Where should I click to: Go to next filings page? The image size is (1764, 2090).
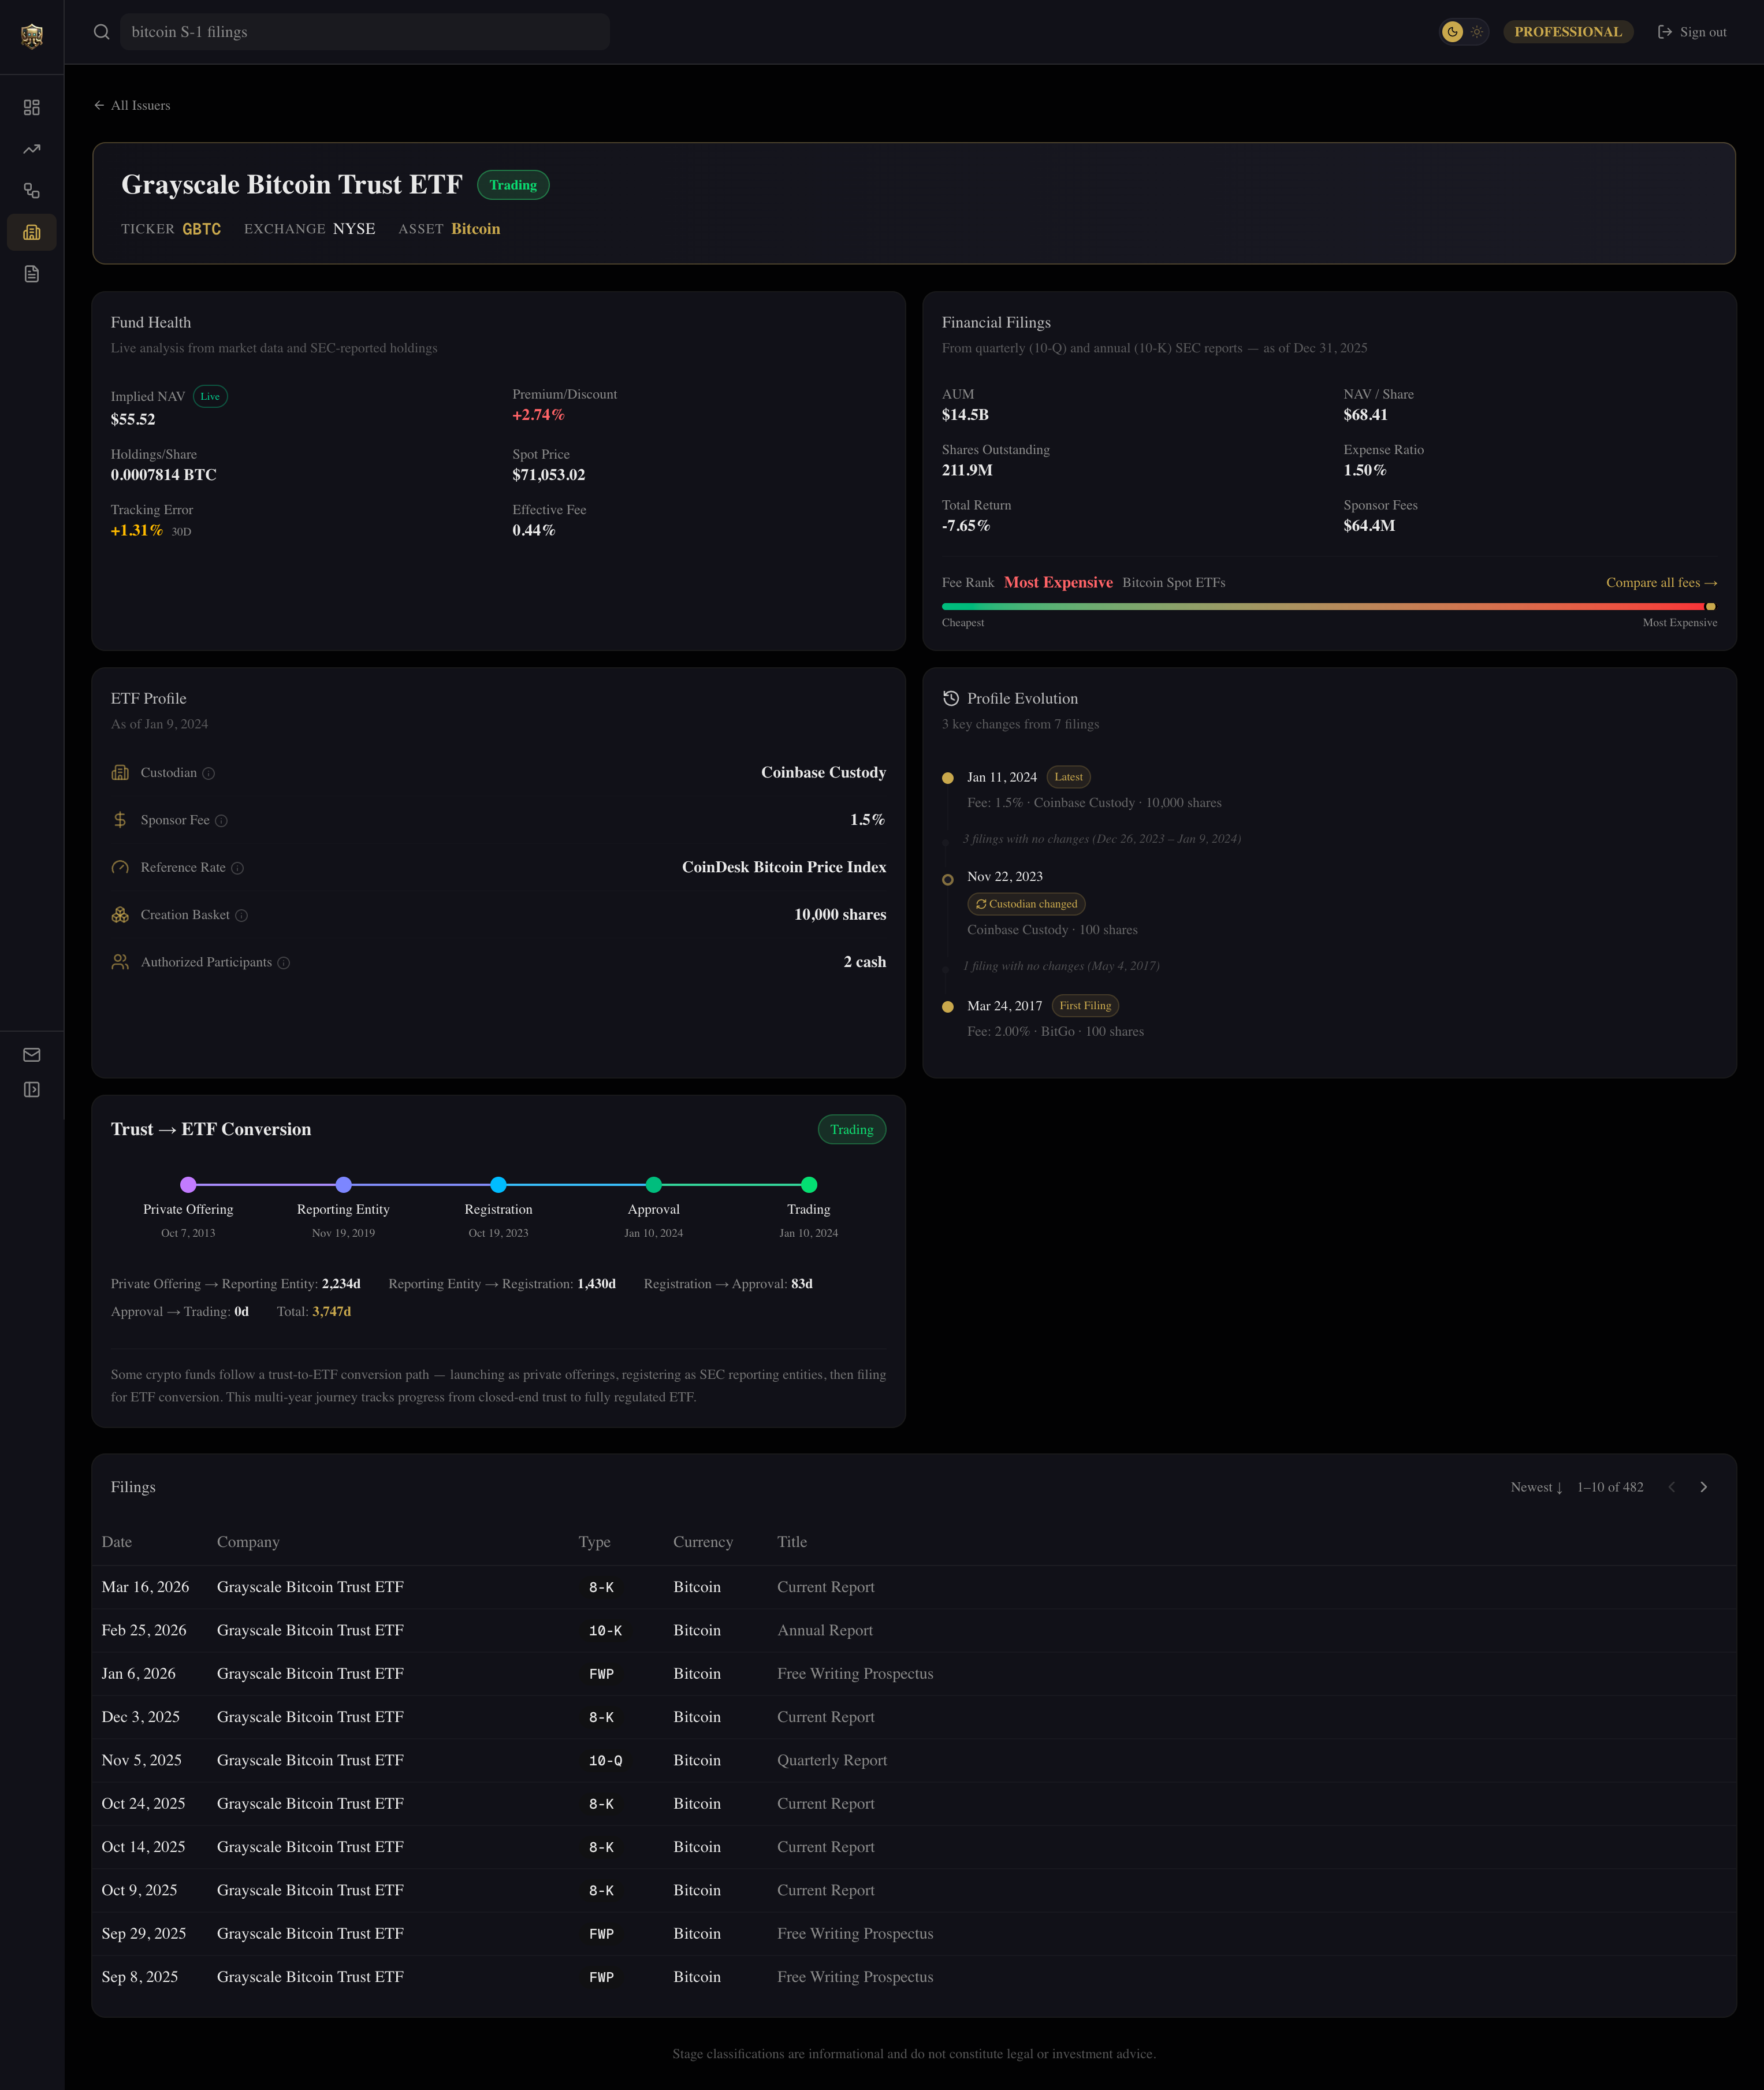tap(1704, 1488)
